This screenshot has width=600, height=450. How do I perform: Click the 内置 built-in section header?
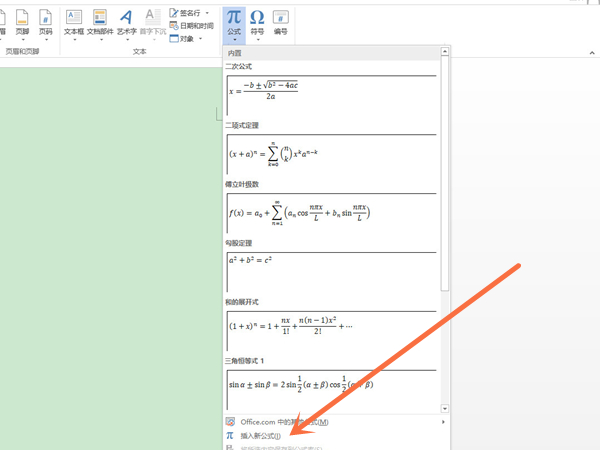332,53
